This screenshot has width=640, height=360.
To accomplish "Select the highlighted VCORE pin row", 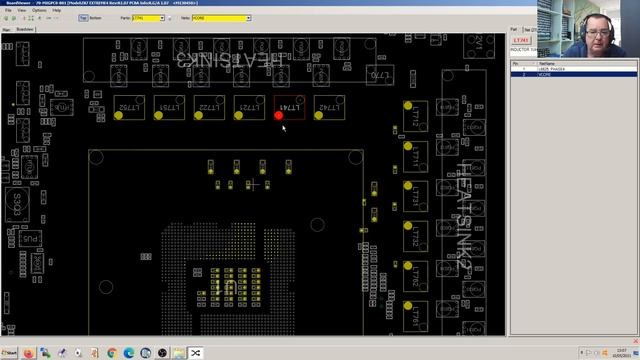I will click(x=573, y=74).
